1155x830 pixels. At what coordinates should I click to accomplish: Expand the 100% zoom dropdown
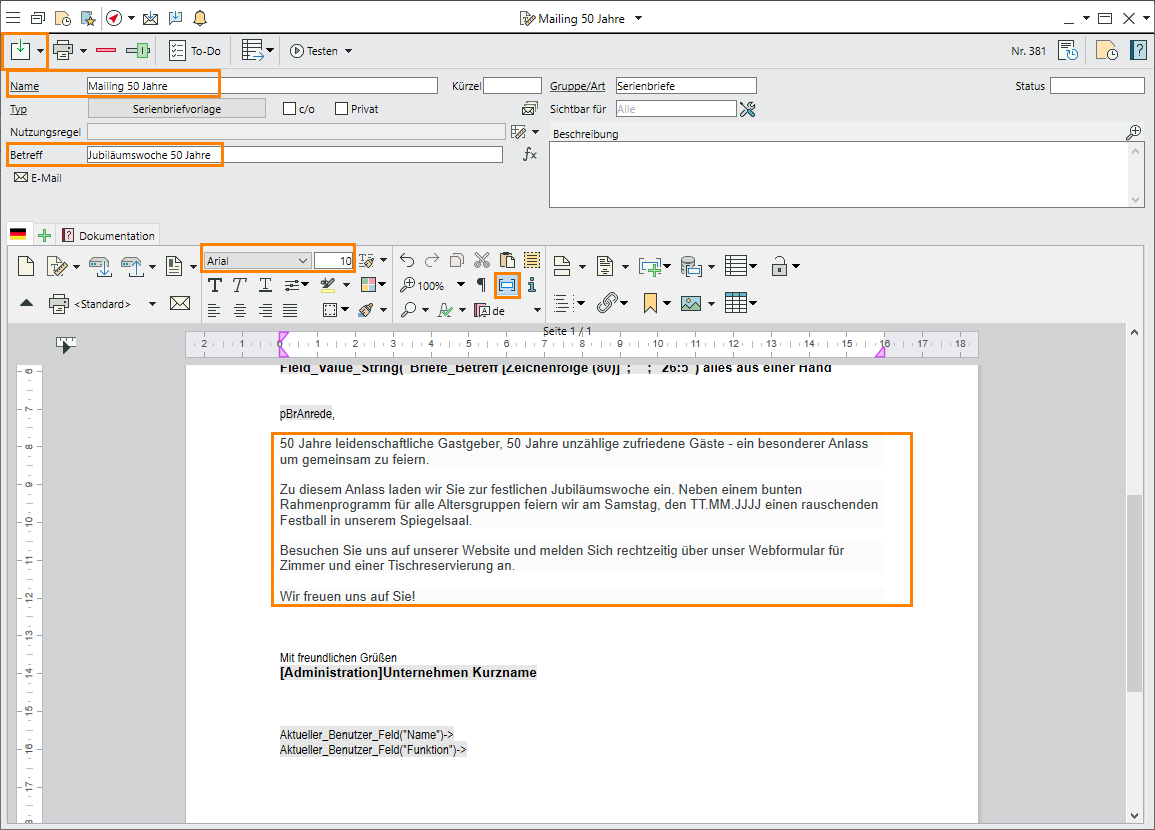tap(461, 285)
